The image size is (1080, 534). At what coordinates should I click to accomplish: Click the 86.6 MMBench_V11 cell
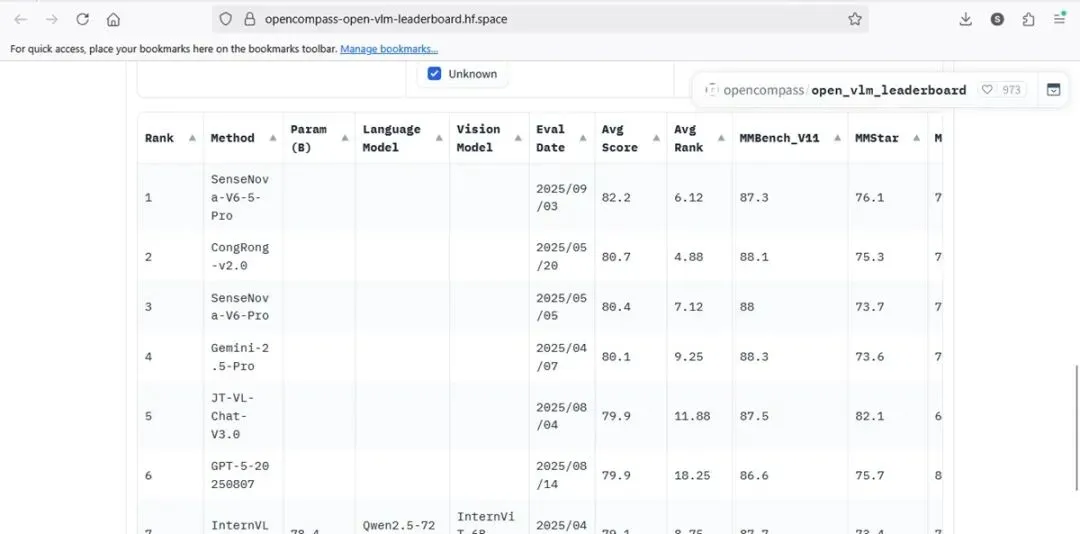(x=790, y=475)
